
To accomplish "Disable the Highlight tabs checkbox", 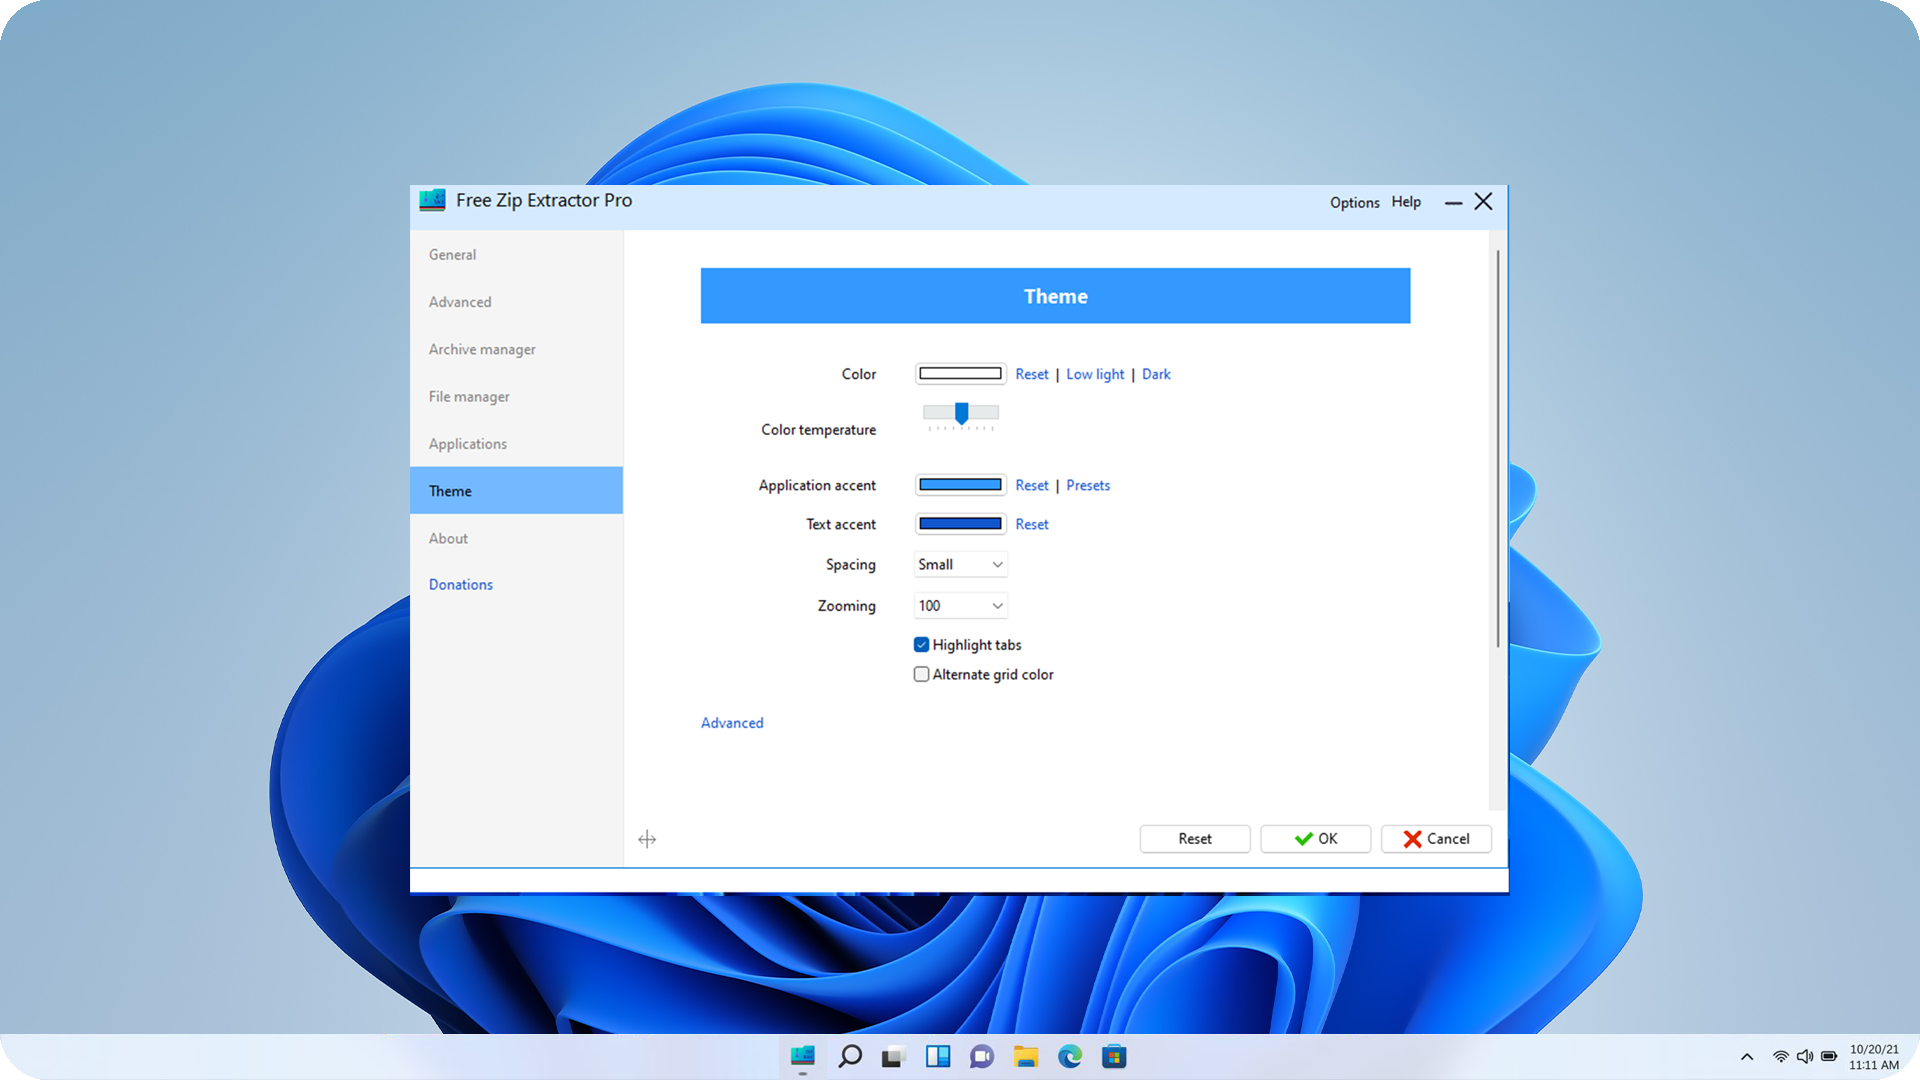I will point(921,645).
